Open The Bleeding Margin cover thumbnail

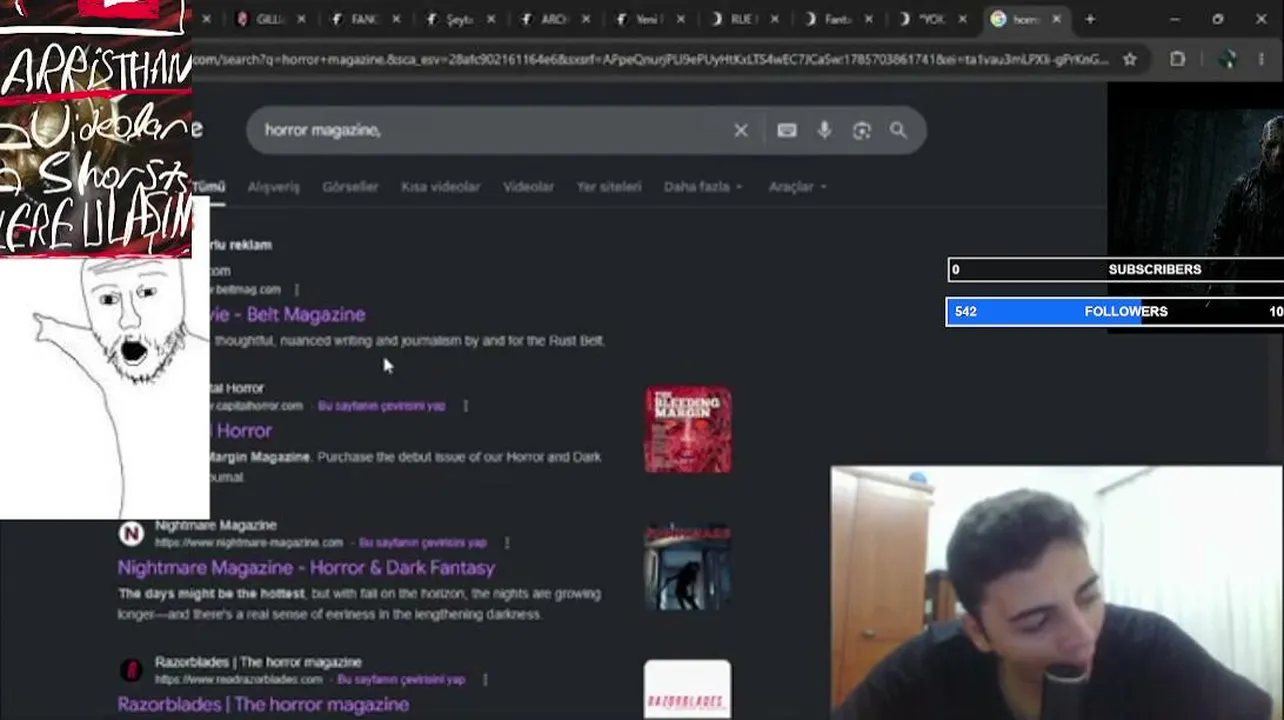[x=688, y=430]
